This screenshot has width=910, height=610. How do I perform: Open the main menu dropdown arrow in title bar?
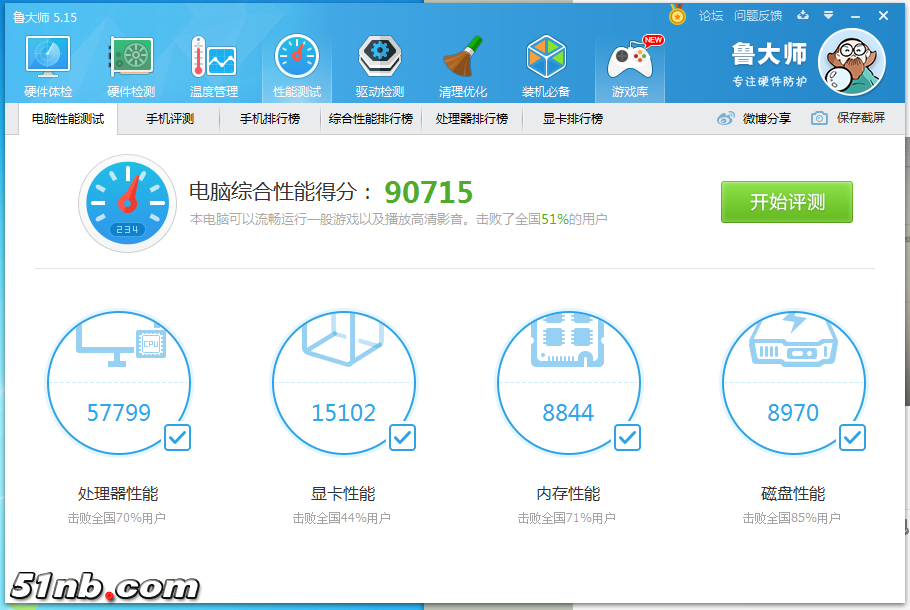coord(828,15)
